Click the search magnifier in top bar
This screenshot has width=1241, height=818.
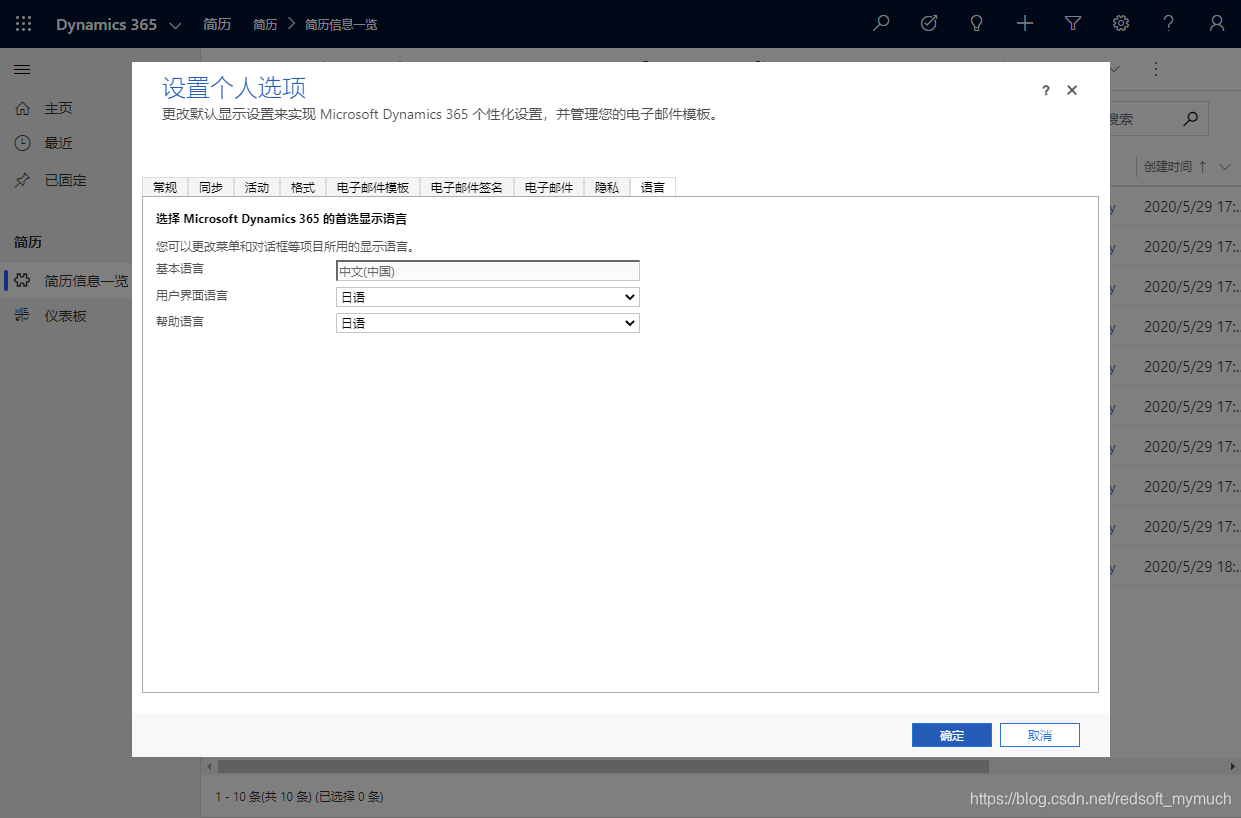[881, 24]
